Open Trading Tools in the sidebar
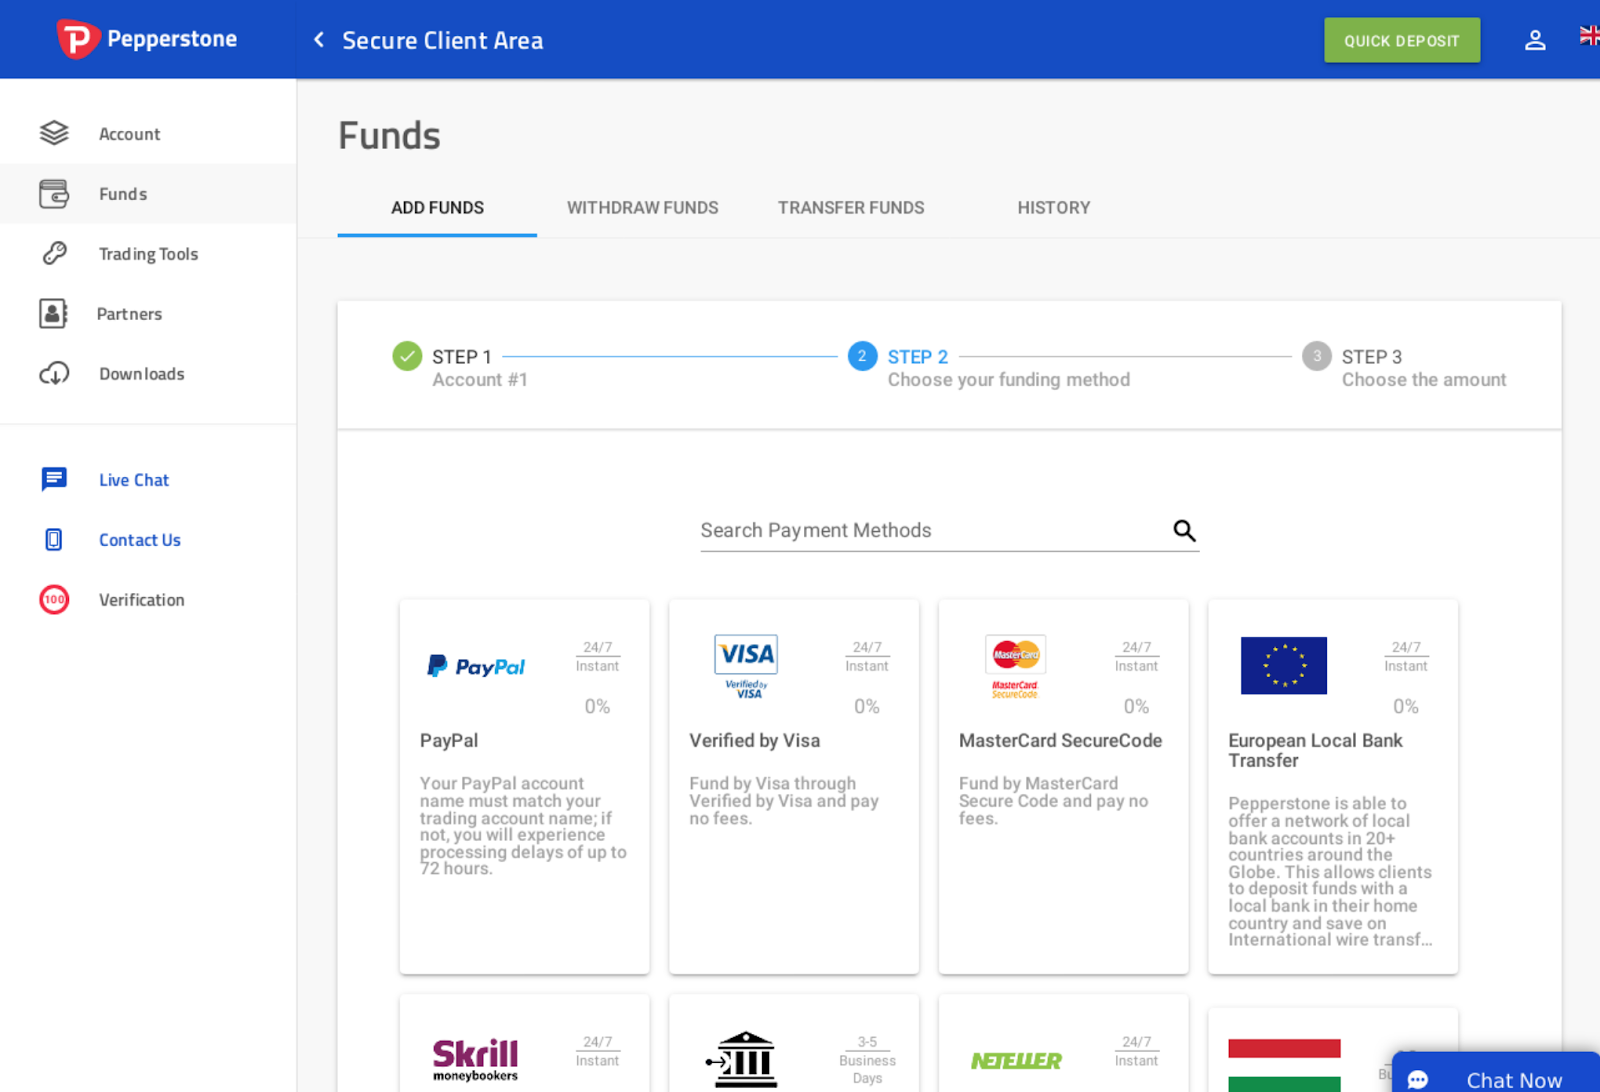This screenshot has width=1600, height=1092. pyautogui.click(x=148, y=253)
